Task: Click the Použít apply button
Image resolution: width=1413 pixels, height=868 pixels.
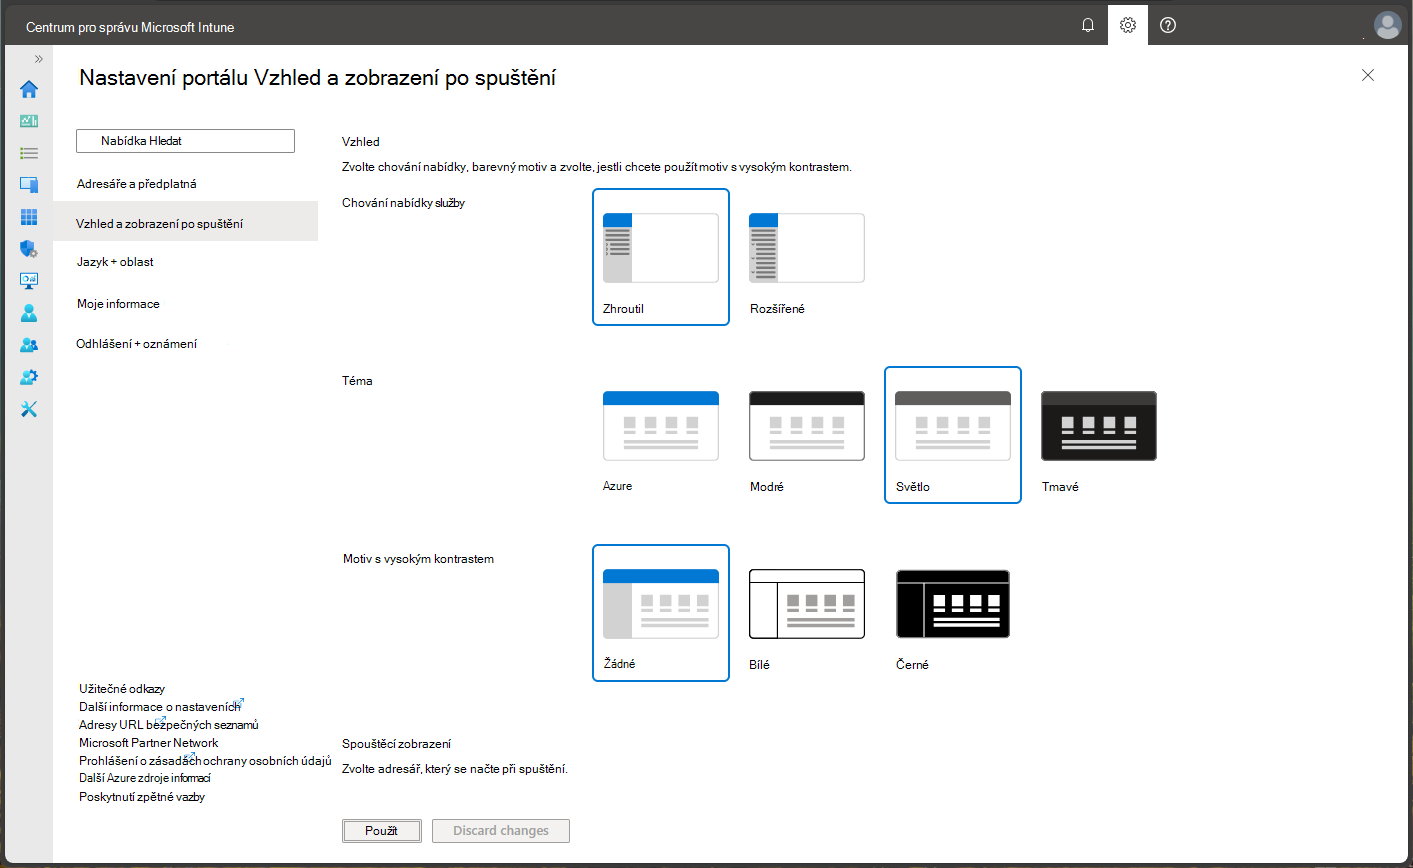Action: tap(381, 831)
